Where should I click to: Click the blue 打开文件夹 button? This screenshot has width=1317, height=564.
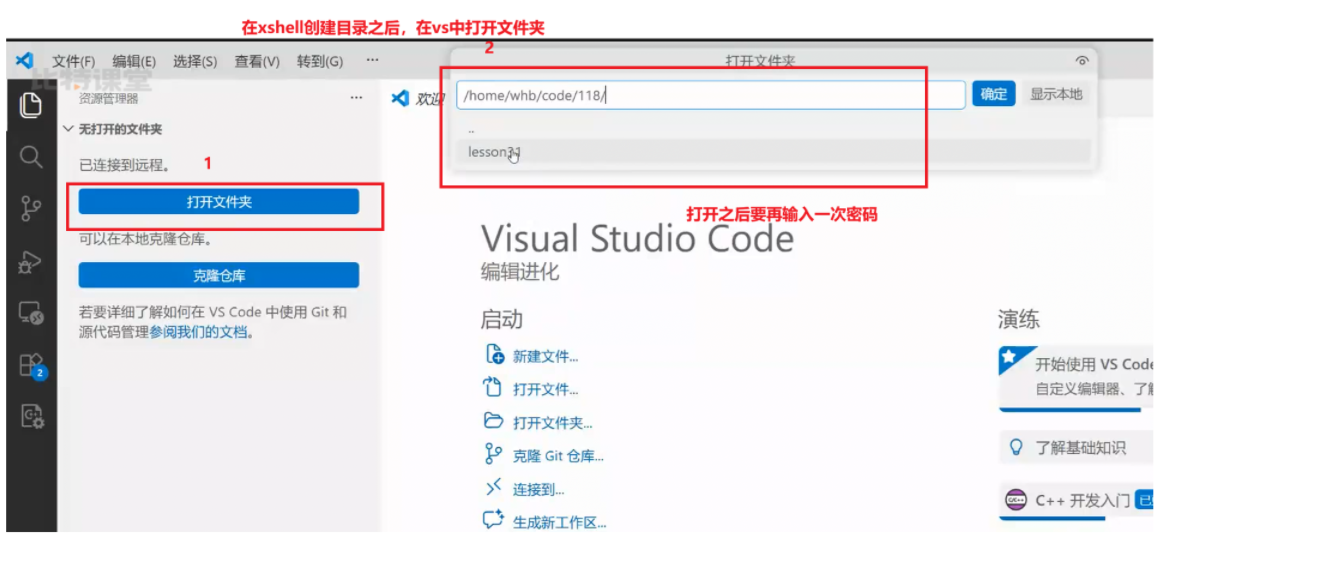click(219, 201)
